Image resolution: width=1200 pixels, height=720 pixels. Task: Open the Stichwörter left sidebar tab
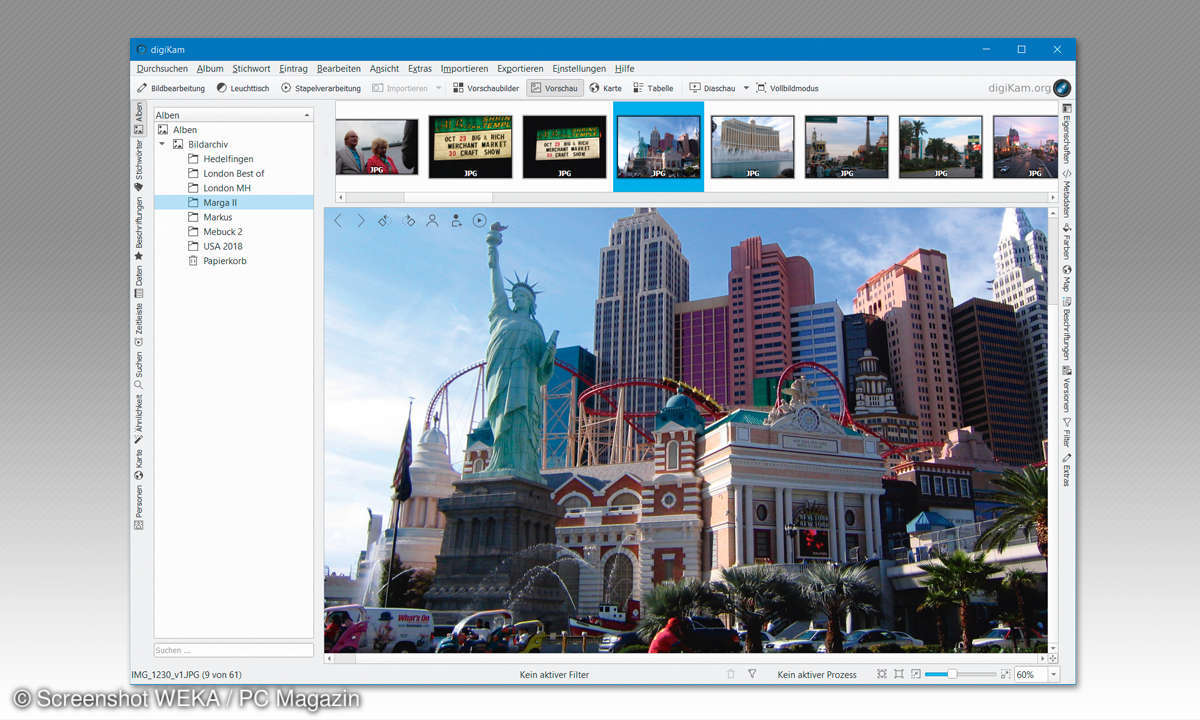pos(139,165)
